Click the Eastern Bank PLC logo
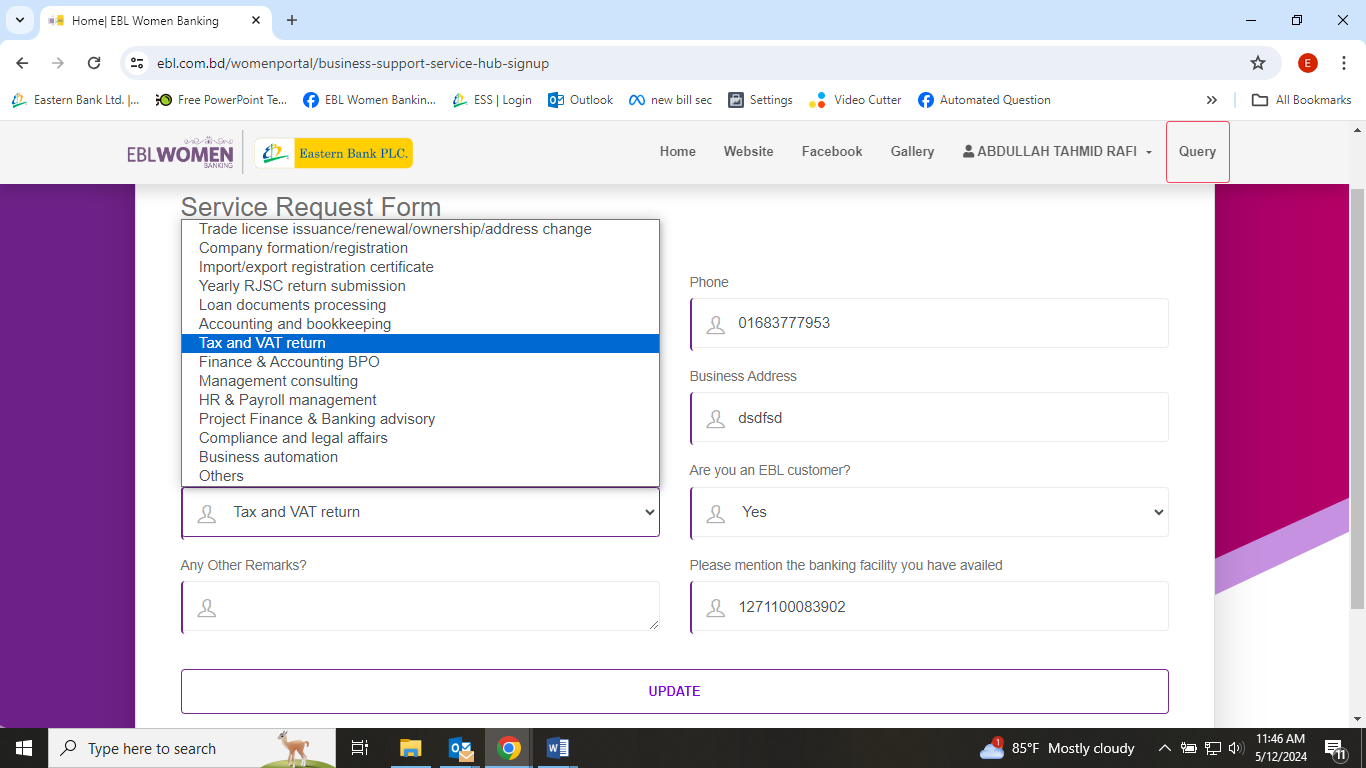This screenshot has width=1366, height=768. click(x=333, y=153)
